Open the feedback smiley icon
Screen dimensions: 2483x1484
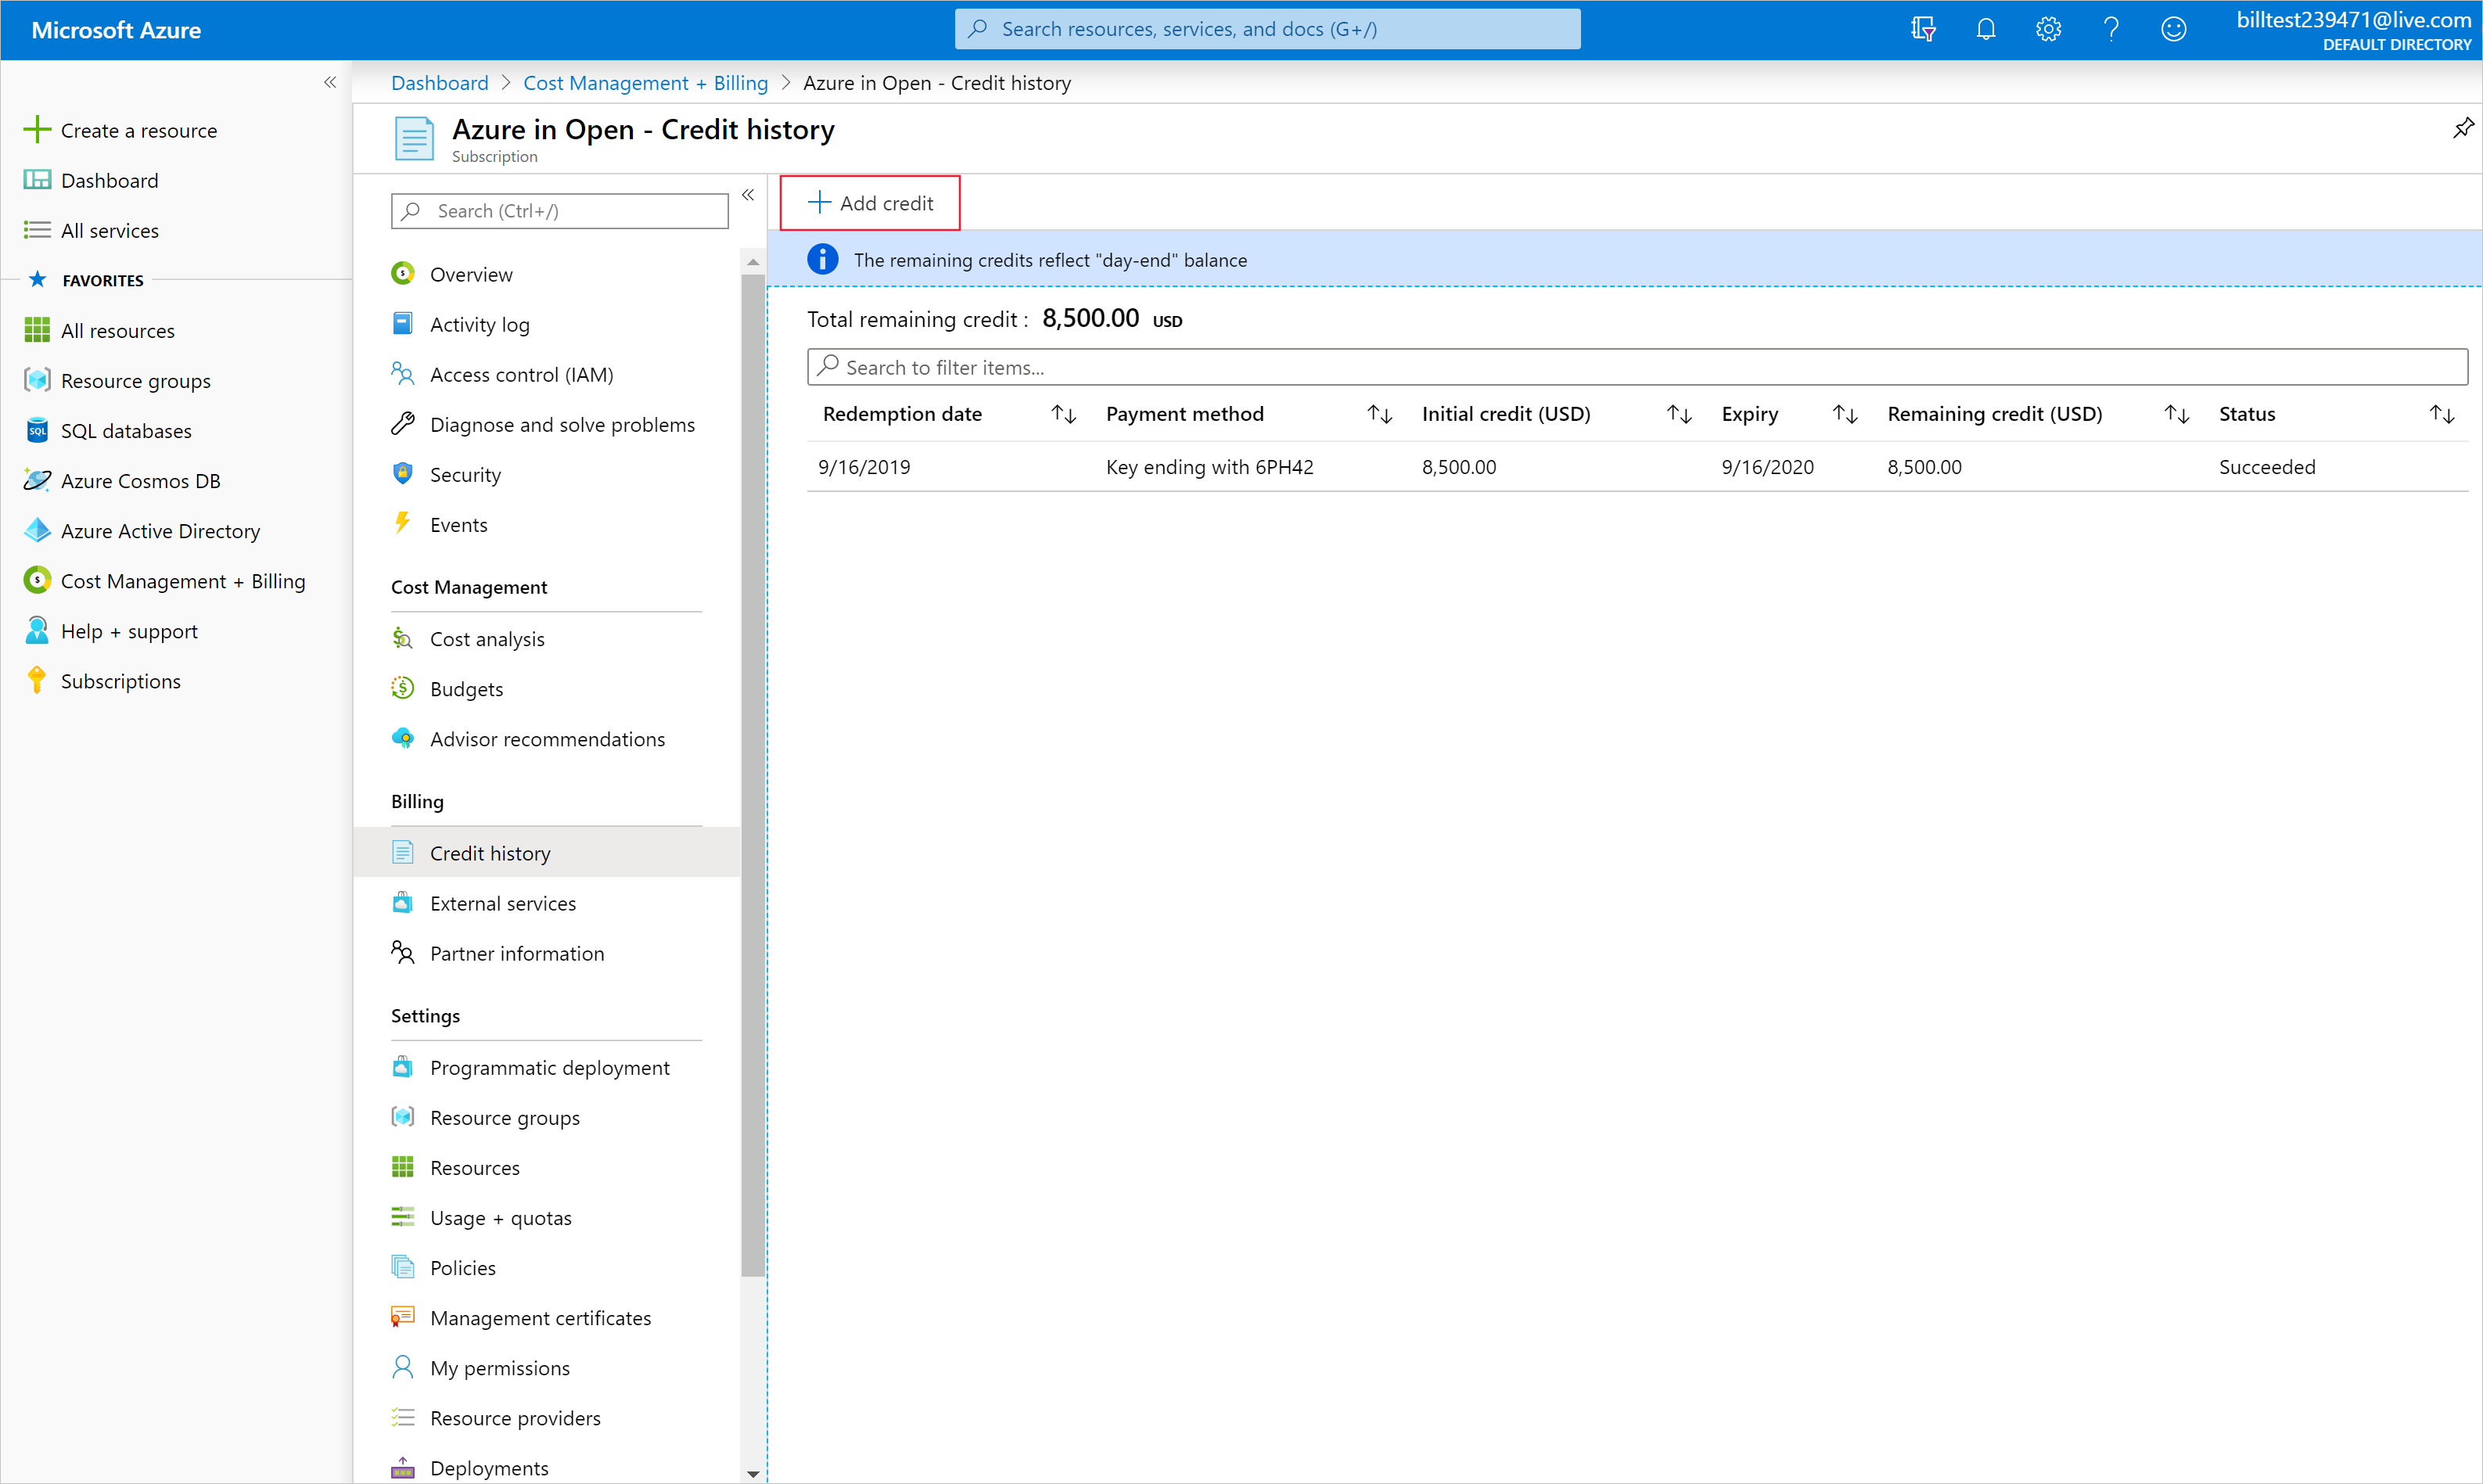click(x=2173, y=29)
